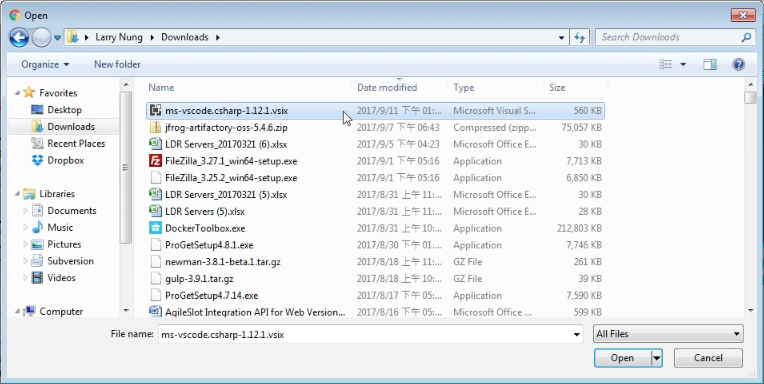Click the New folder button
This screenshot has width=764, height=384.
coord(117,64)
